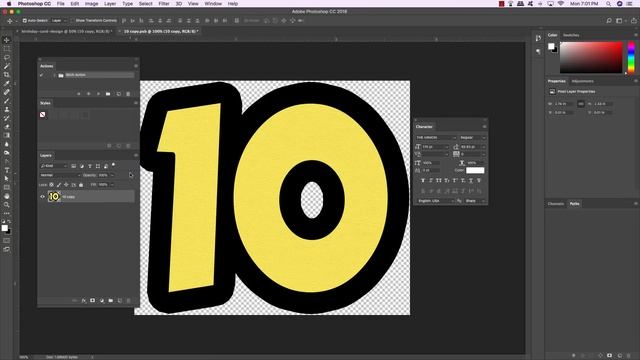This screenshot has width=640, height=360.
Task: Open anti-aliasing Sharp dropdown
Action: coord(476,201)
